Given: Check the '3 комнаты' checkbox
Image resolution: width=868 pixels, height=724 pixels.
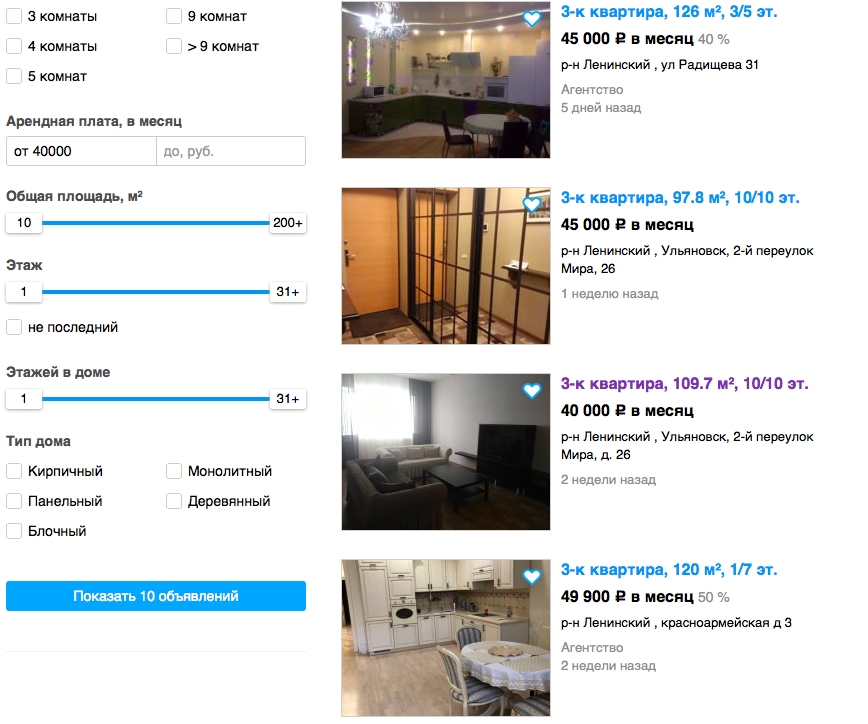Looking at the screenshot, I should (x=14, y=16).
